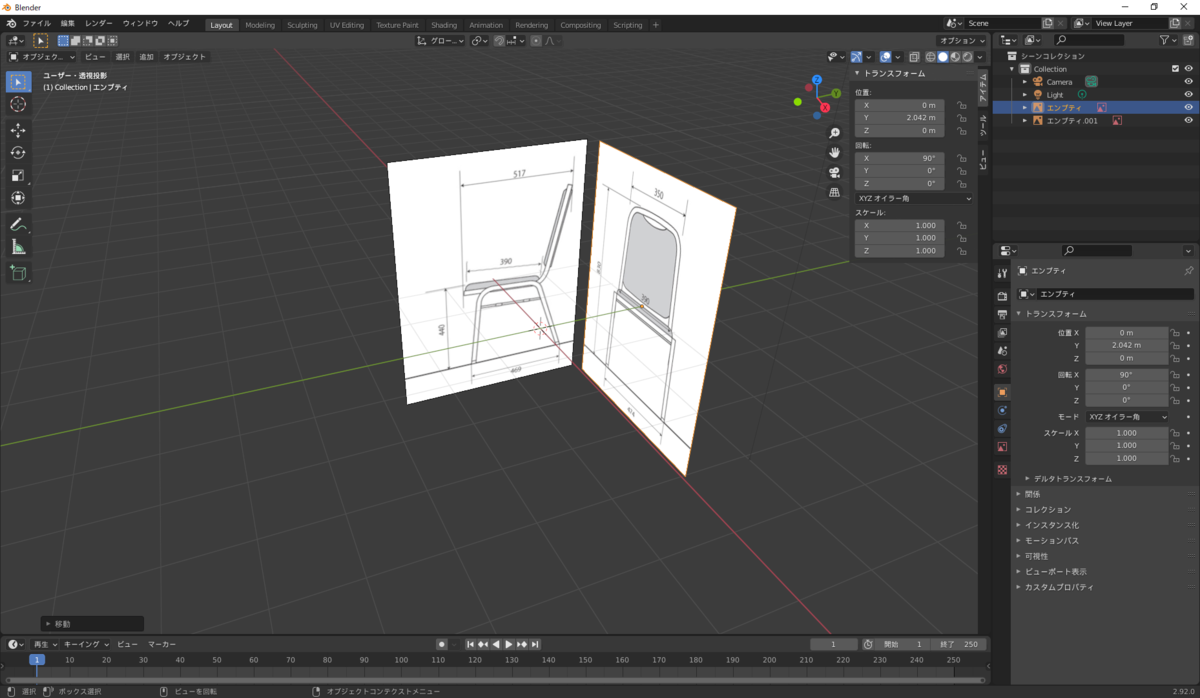The width and height of the screenshot is (1200, 698).
Task: Open the オプション dropdown
Action: pos(963,41)
